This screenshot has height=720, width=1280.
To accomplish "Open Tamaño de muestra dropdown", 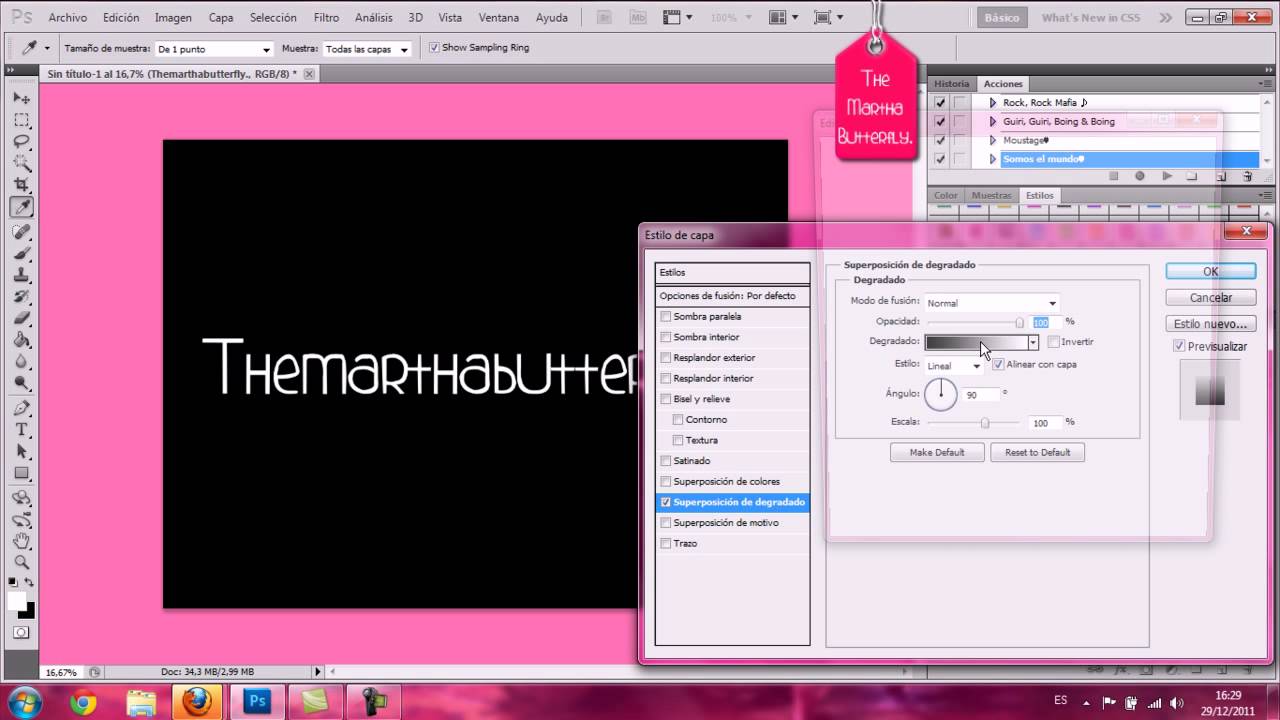I will click(x=214, y=49).
